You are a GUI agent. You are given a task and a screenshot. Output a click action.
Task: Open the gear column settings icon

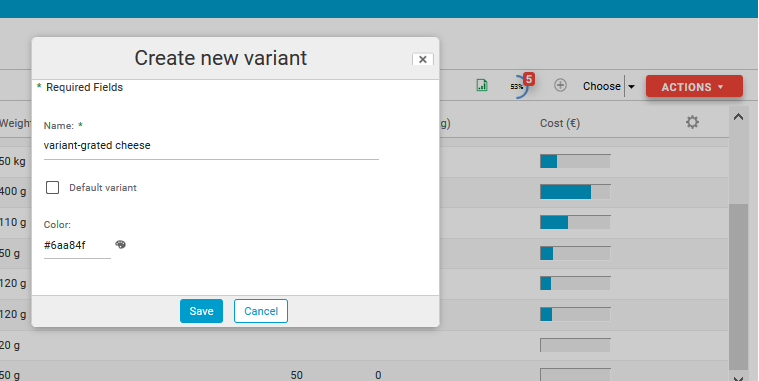point(692,122)
